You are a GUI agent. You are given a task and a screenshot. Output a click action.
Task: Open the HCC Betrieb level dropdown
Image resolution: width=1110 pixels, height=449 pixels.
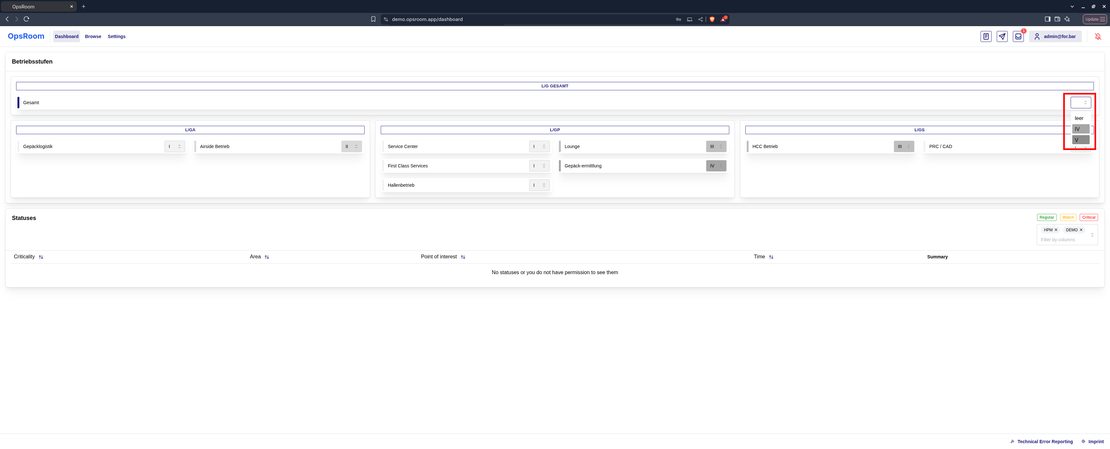coord(904,147)
